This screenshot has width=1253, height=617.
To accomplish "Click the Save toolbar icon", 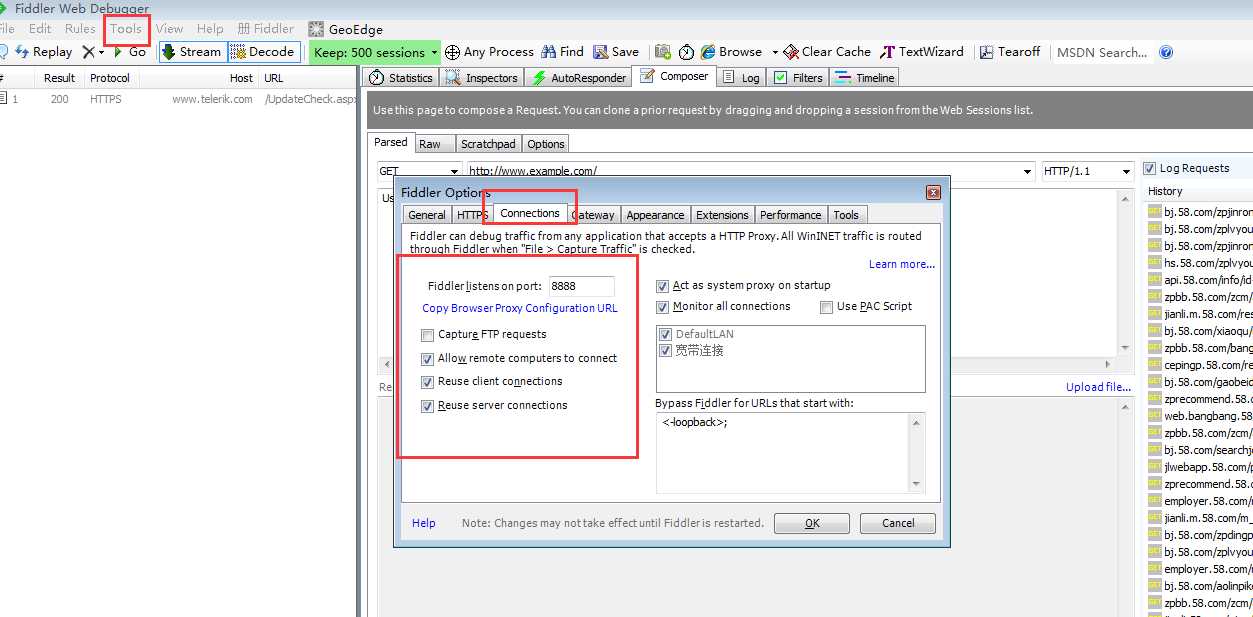I will (600, 52).
